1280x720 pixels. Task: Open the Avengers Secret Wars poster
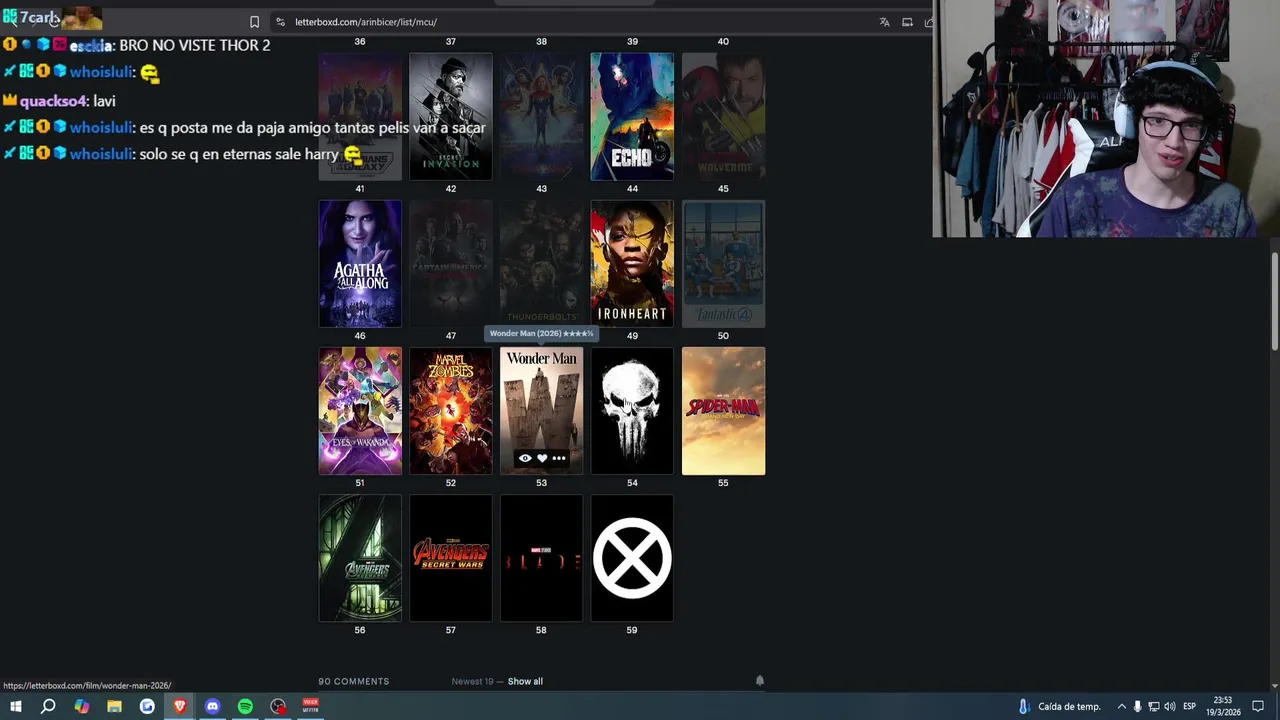[x=451, y=557]
